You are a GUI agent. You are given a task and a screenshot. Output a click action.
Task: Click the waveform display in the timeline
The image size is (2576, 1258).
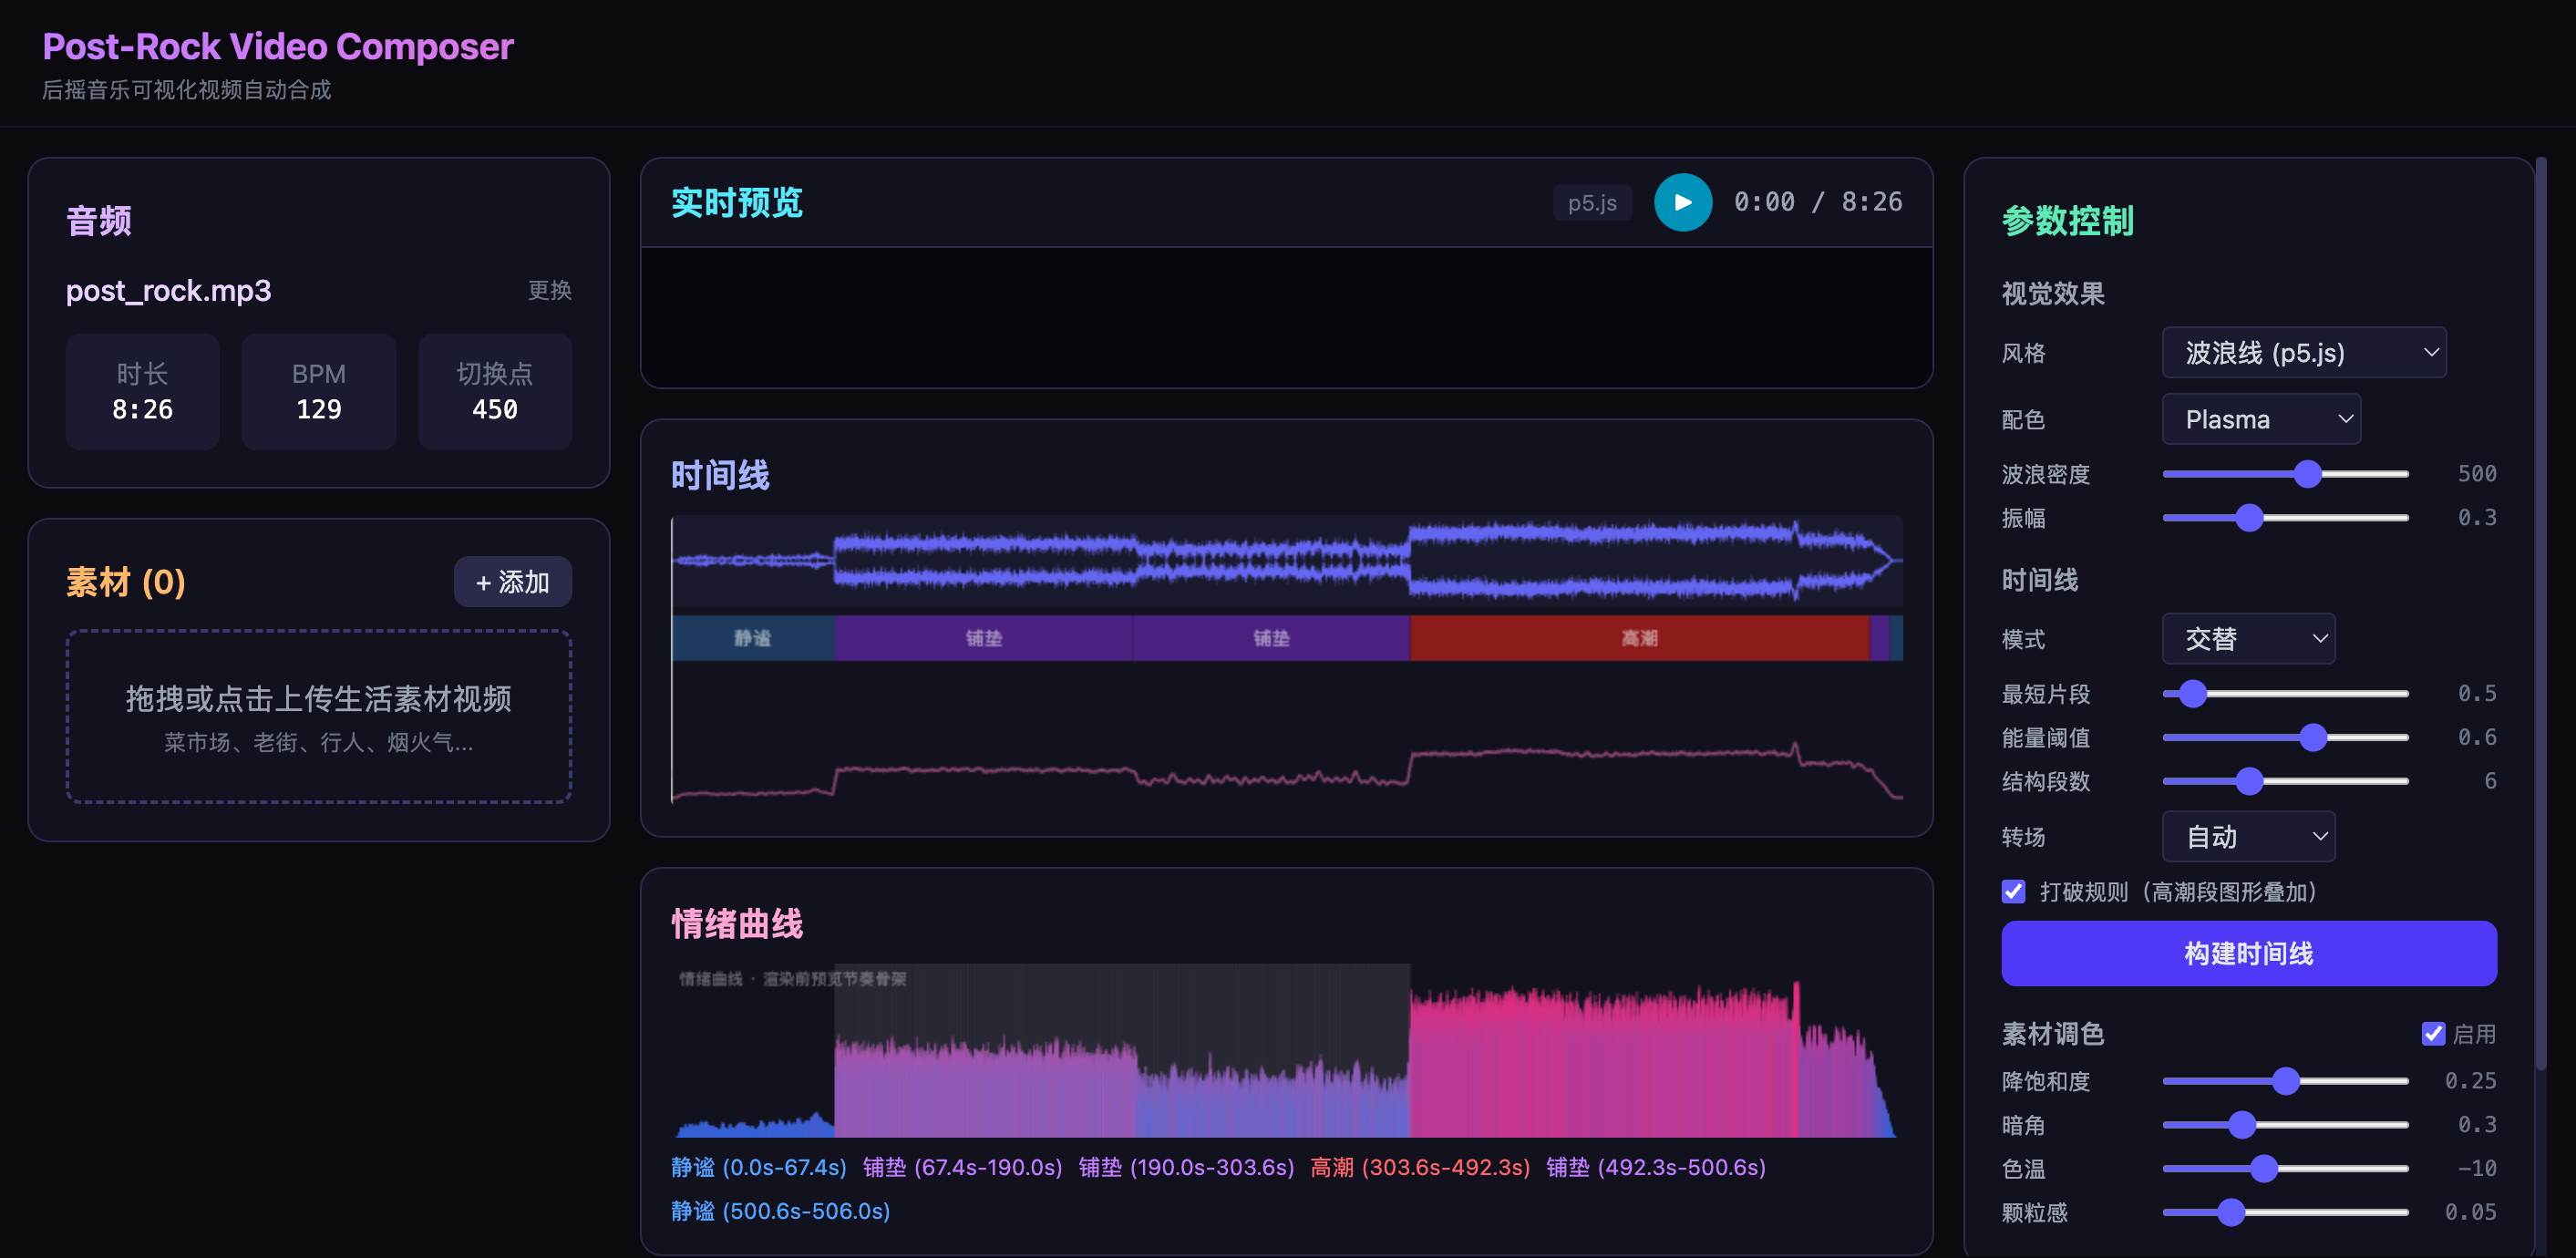pos(1287,561)
